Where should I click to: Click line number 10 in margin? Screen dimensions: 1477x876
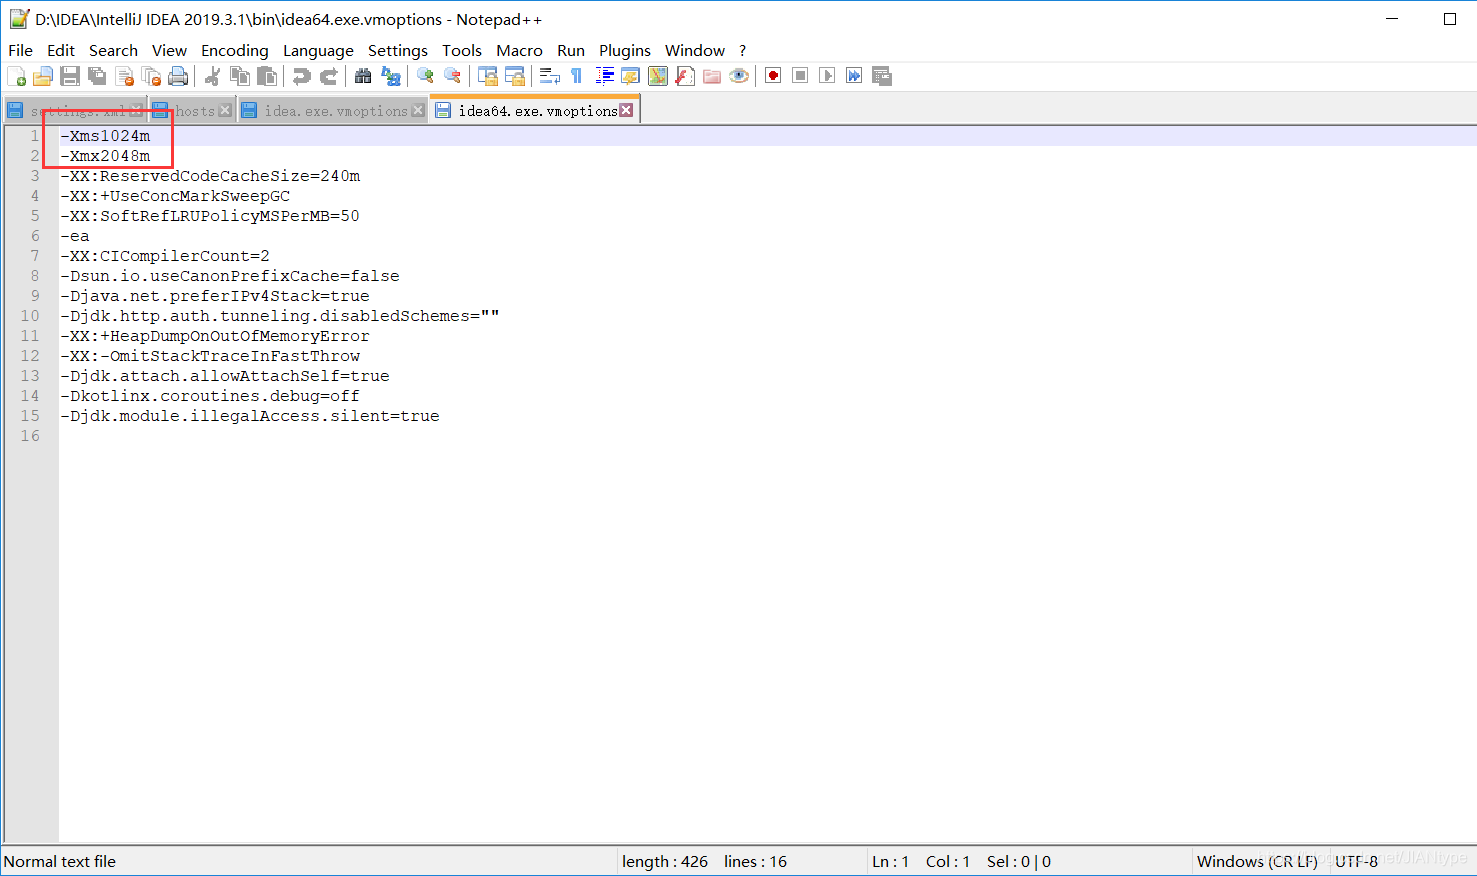tap(30, 316)
